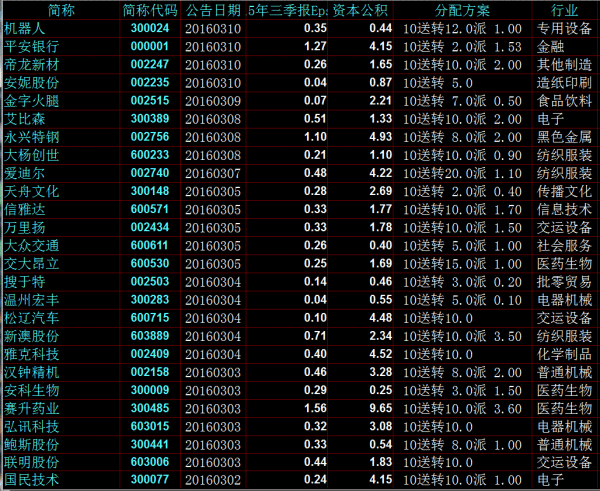Select stock name 新澳股份

tap(31, 336)
